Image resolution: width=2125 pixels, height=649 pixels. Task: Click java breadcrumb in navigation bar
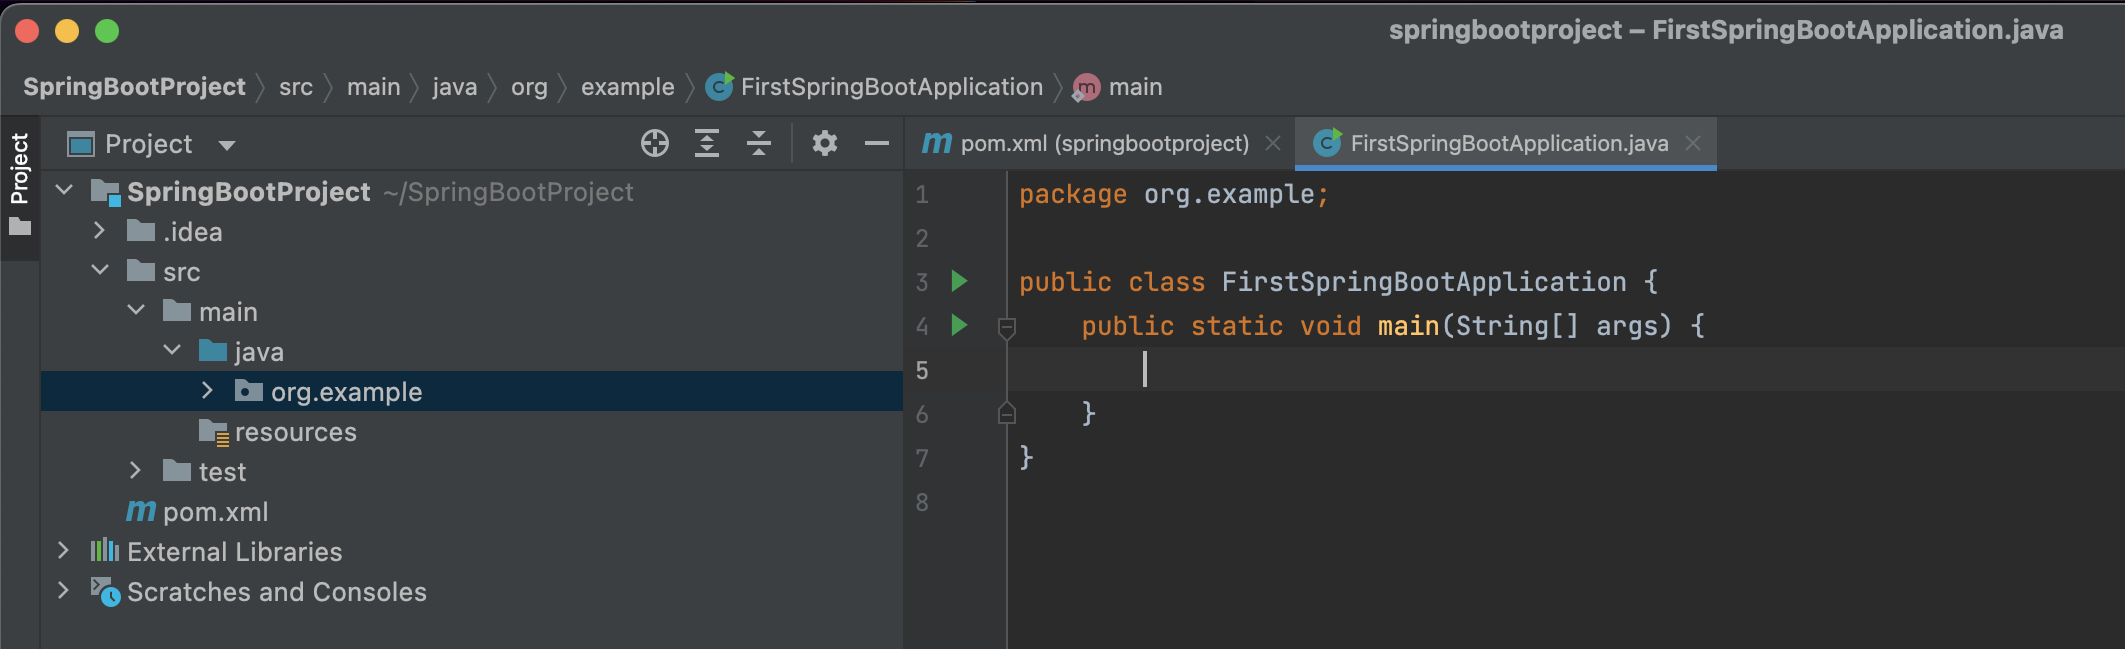click(454, 87)
